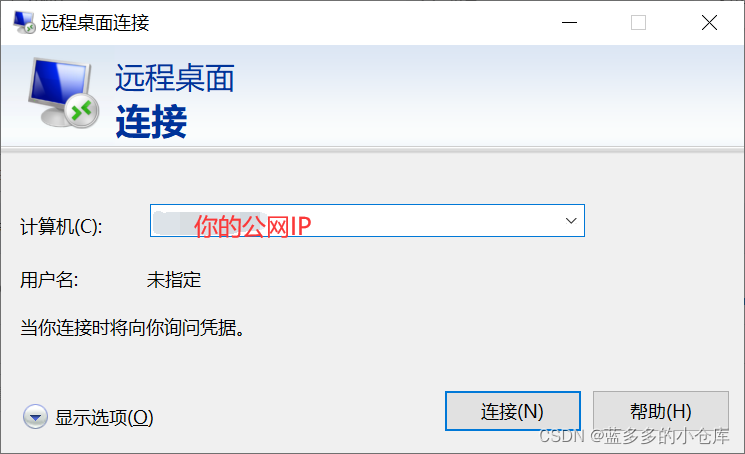Image resolution: width=745 pixels, height=454 pixels.
Task: Click the large Remote Desktop monitor icon
Action: point(63,93)
